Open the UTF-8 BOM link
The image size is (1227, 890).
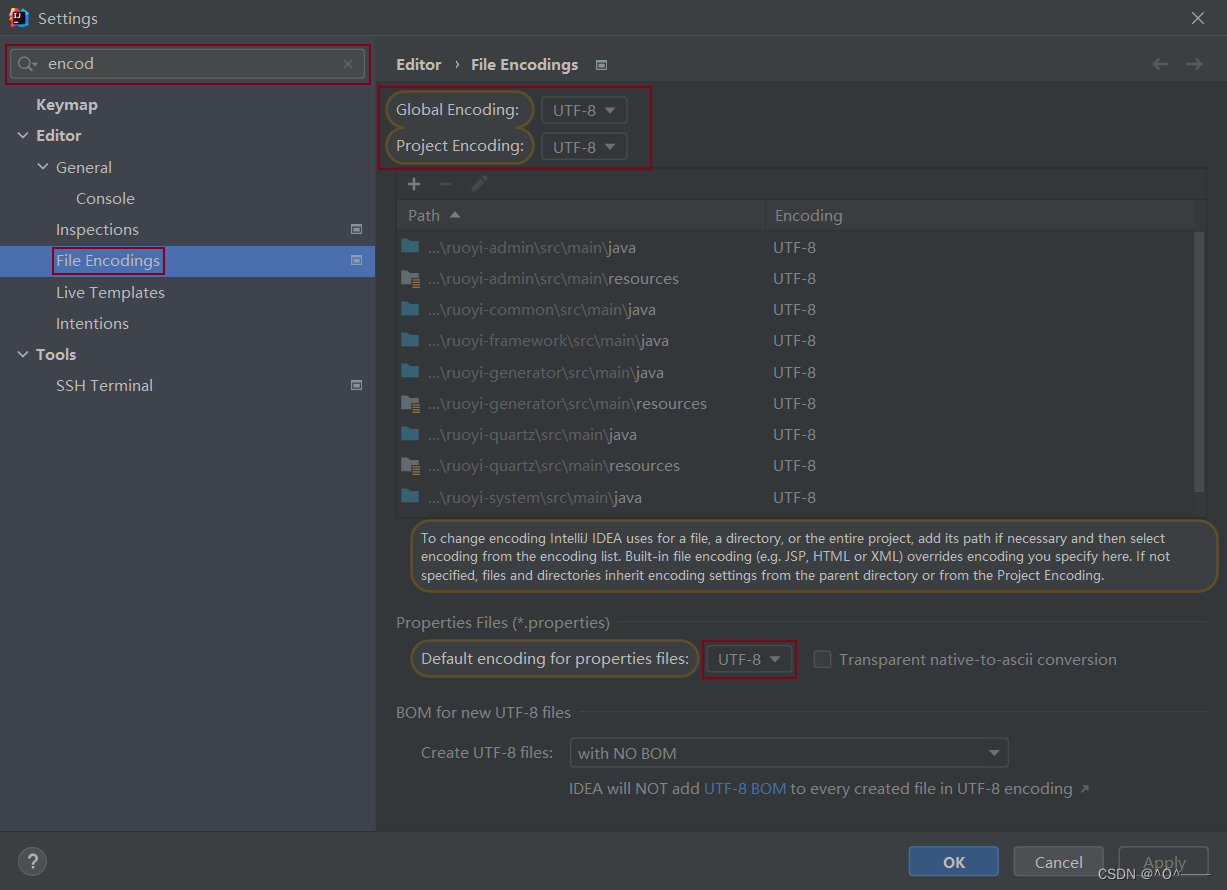745,788
